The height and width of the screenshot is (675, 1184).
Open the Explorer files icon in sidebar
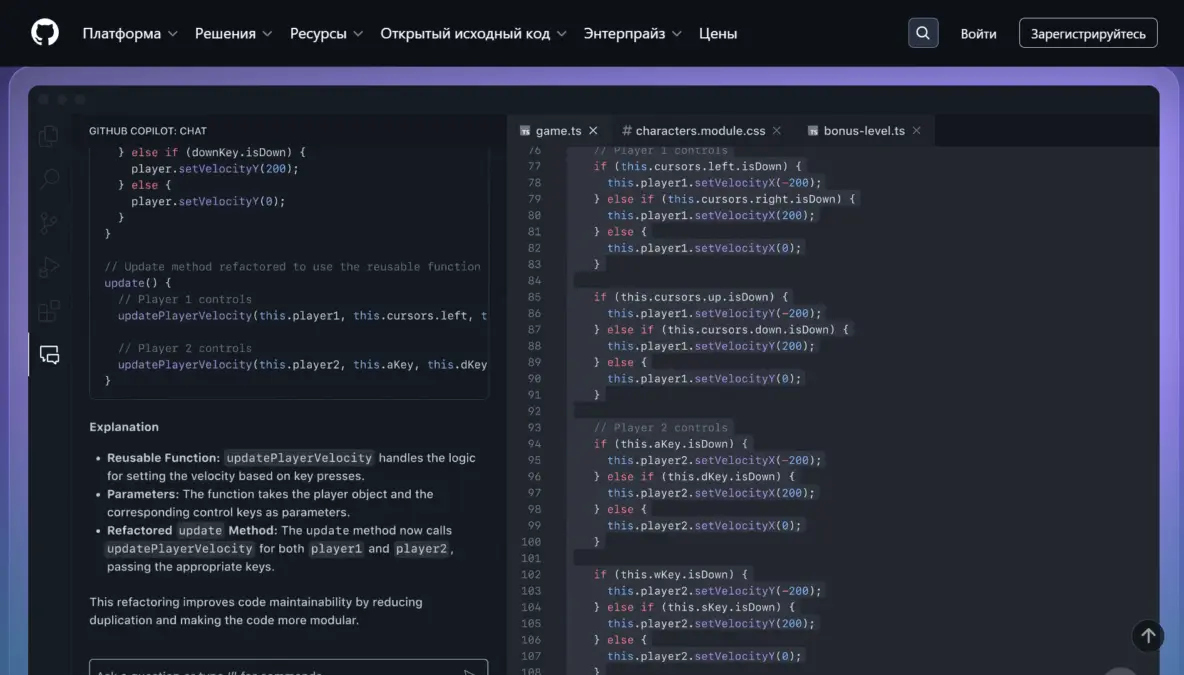coord(49,136)
